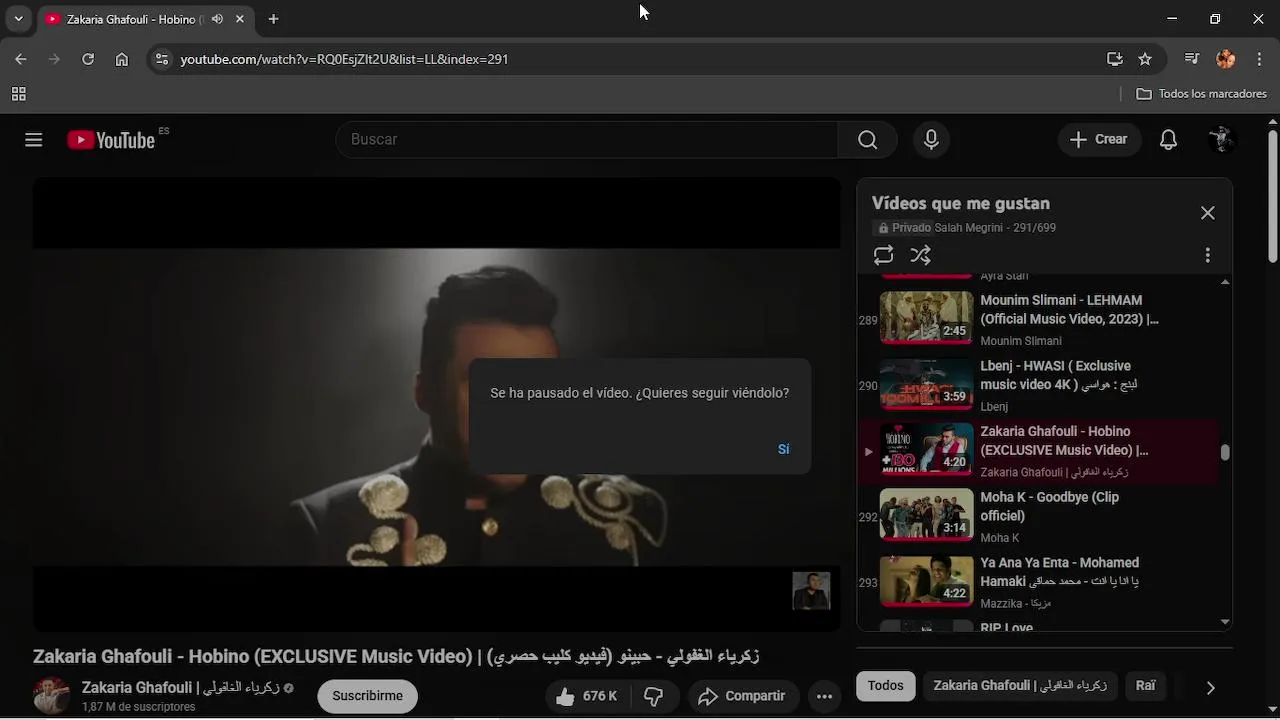This screenshot has width=1280, height=720.
Task: Click the end-card channel thumbnail in video
Action: pyautogui.click(x=811, y=590)
